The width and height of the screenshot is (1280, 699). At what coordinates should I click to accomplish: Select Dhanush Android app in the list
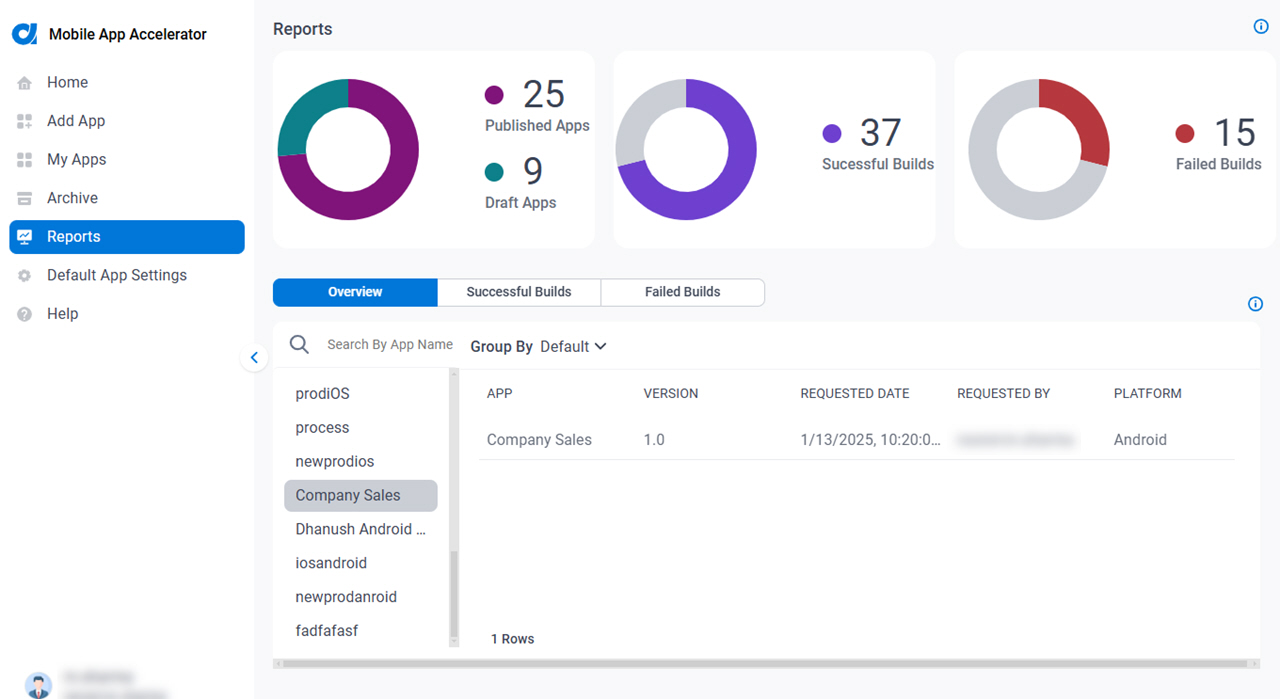tap(361, 529)
